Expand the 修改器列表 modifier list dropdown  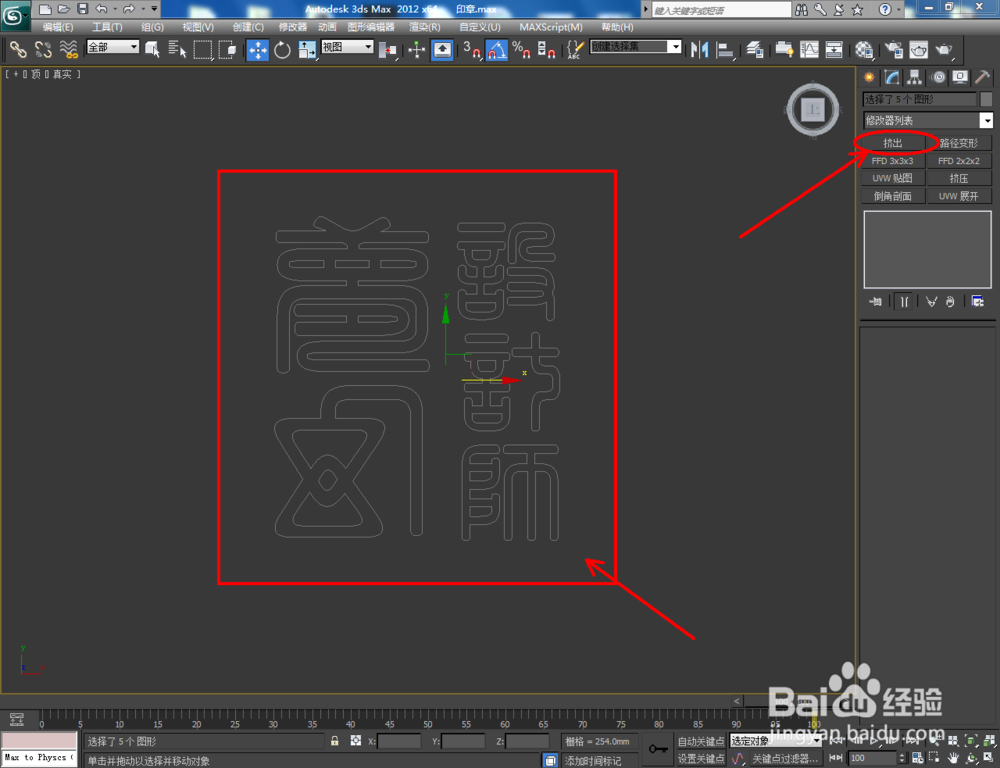click(928, 120)
